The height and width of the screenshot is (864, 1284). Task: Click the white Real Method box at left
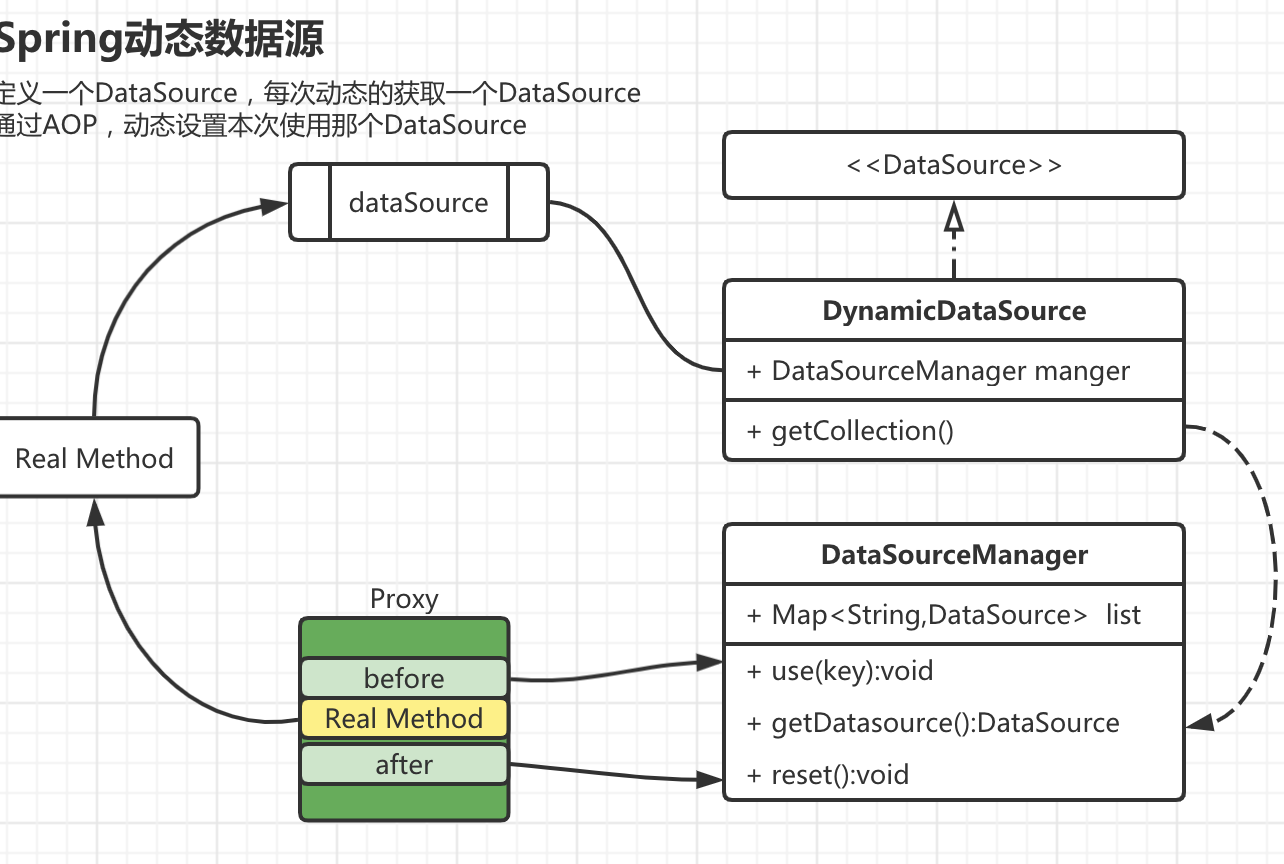click(95, 459)
